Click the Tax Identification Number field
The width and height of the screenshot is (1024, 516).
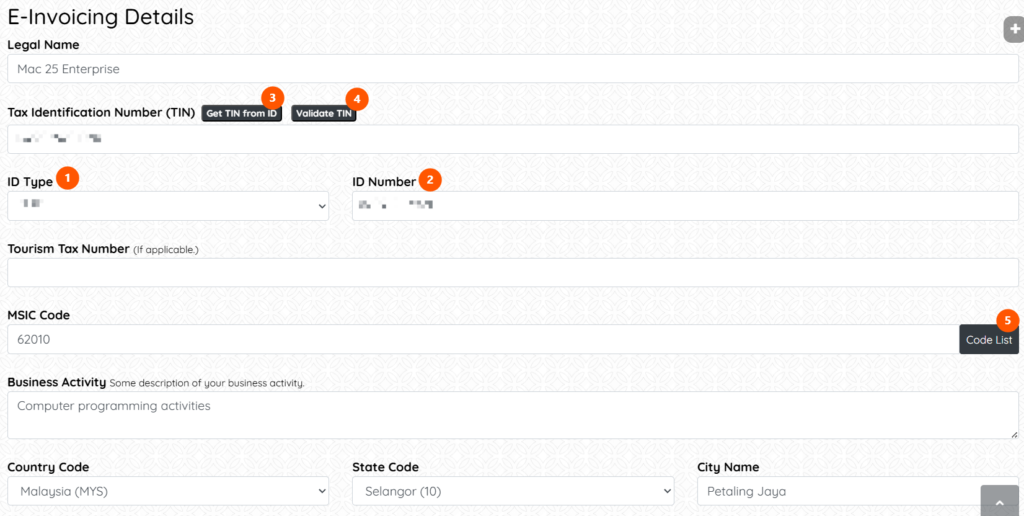[513, 139]
